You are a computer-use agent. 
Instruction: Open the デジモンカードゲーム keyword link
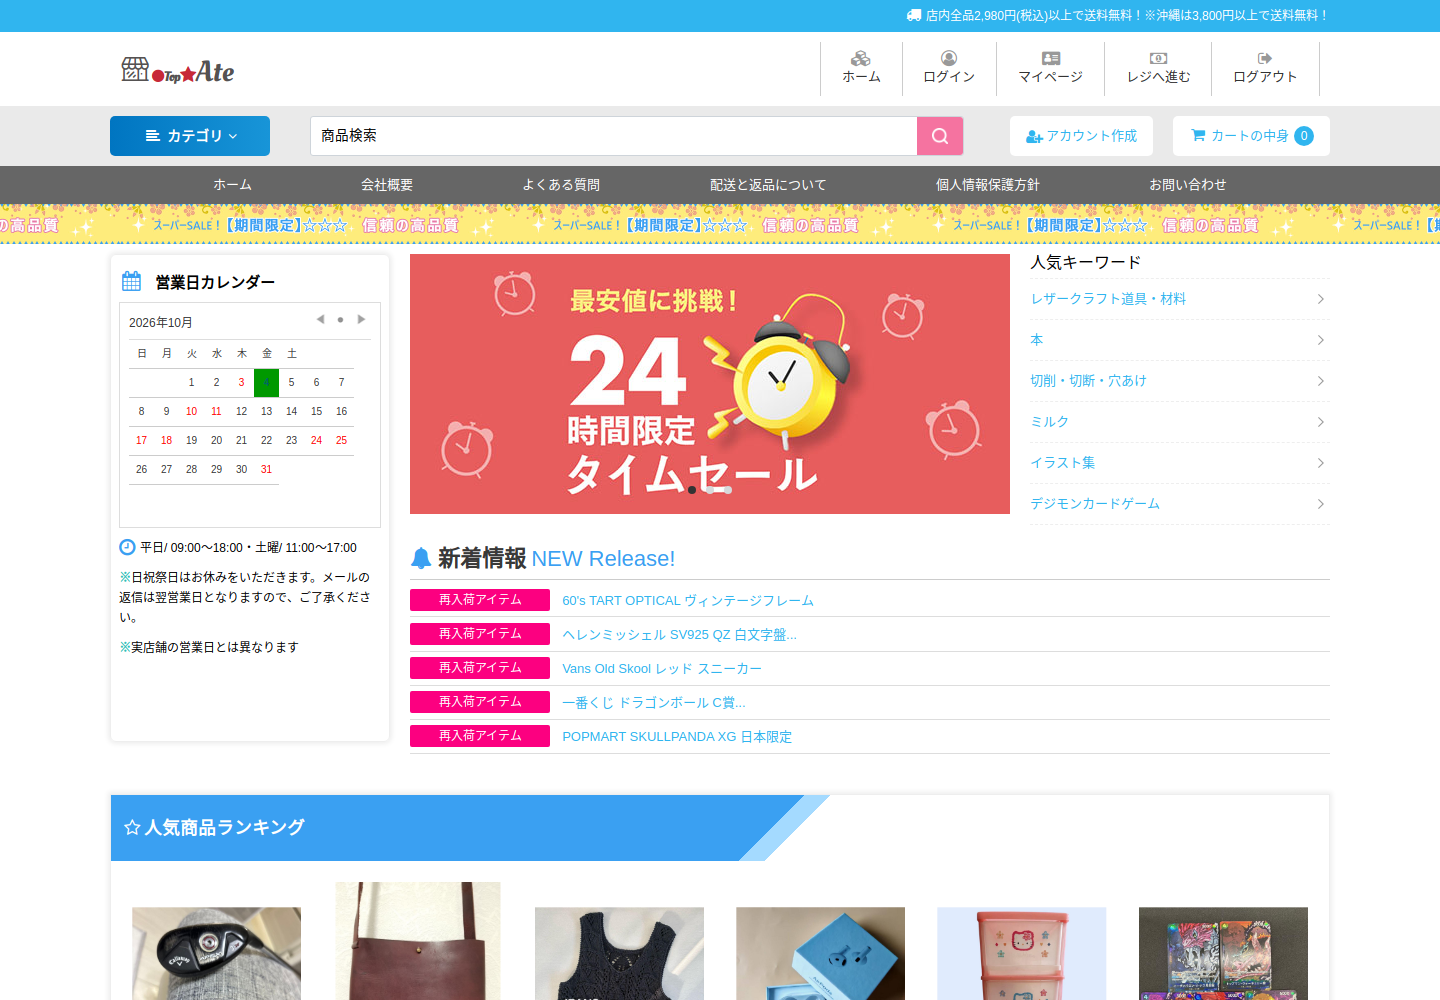[1095, 504]
